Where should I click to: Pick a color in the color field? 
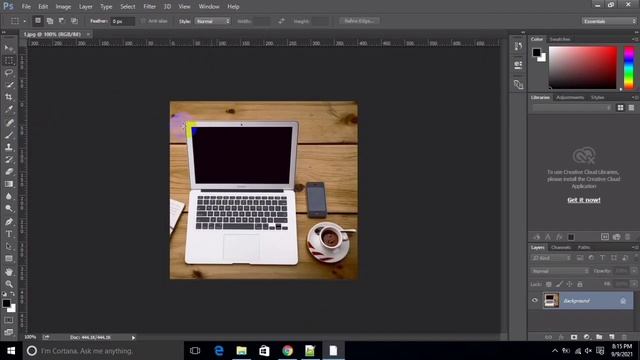tap(582, 67)
